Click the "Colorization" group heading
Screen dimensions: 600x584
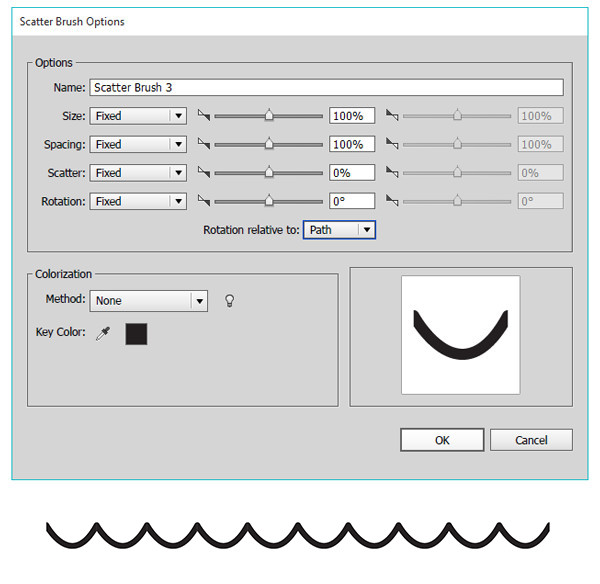pyautogui.click(x=63, y=274)
